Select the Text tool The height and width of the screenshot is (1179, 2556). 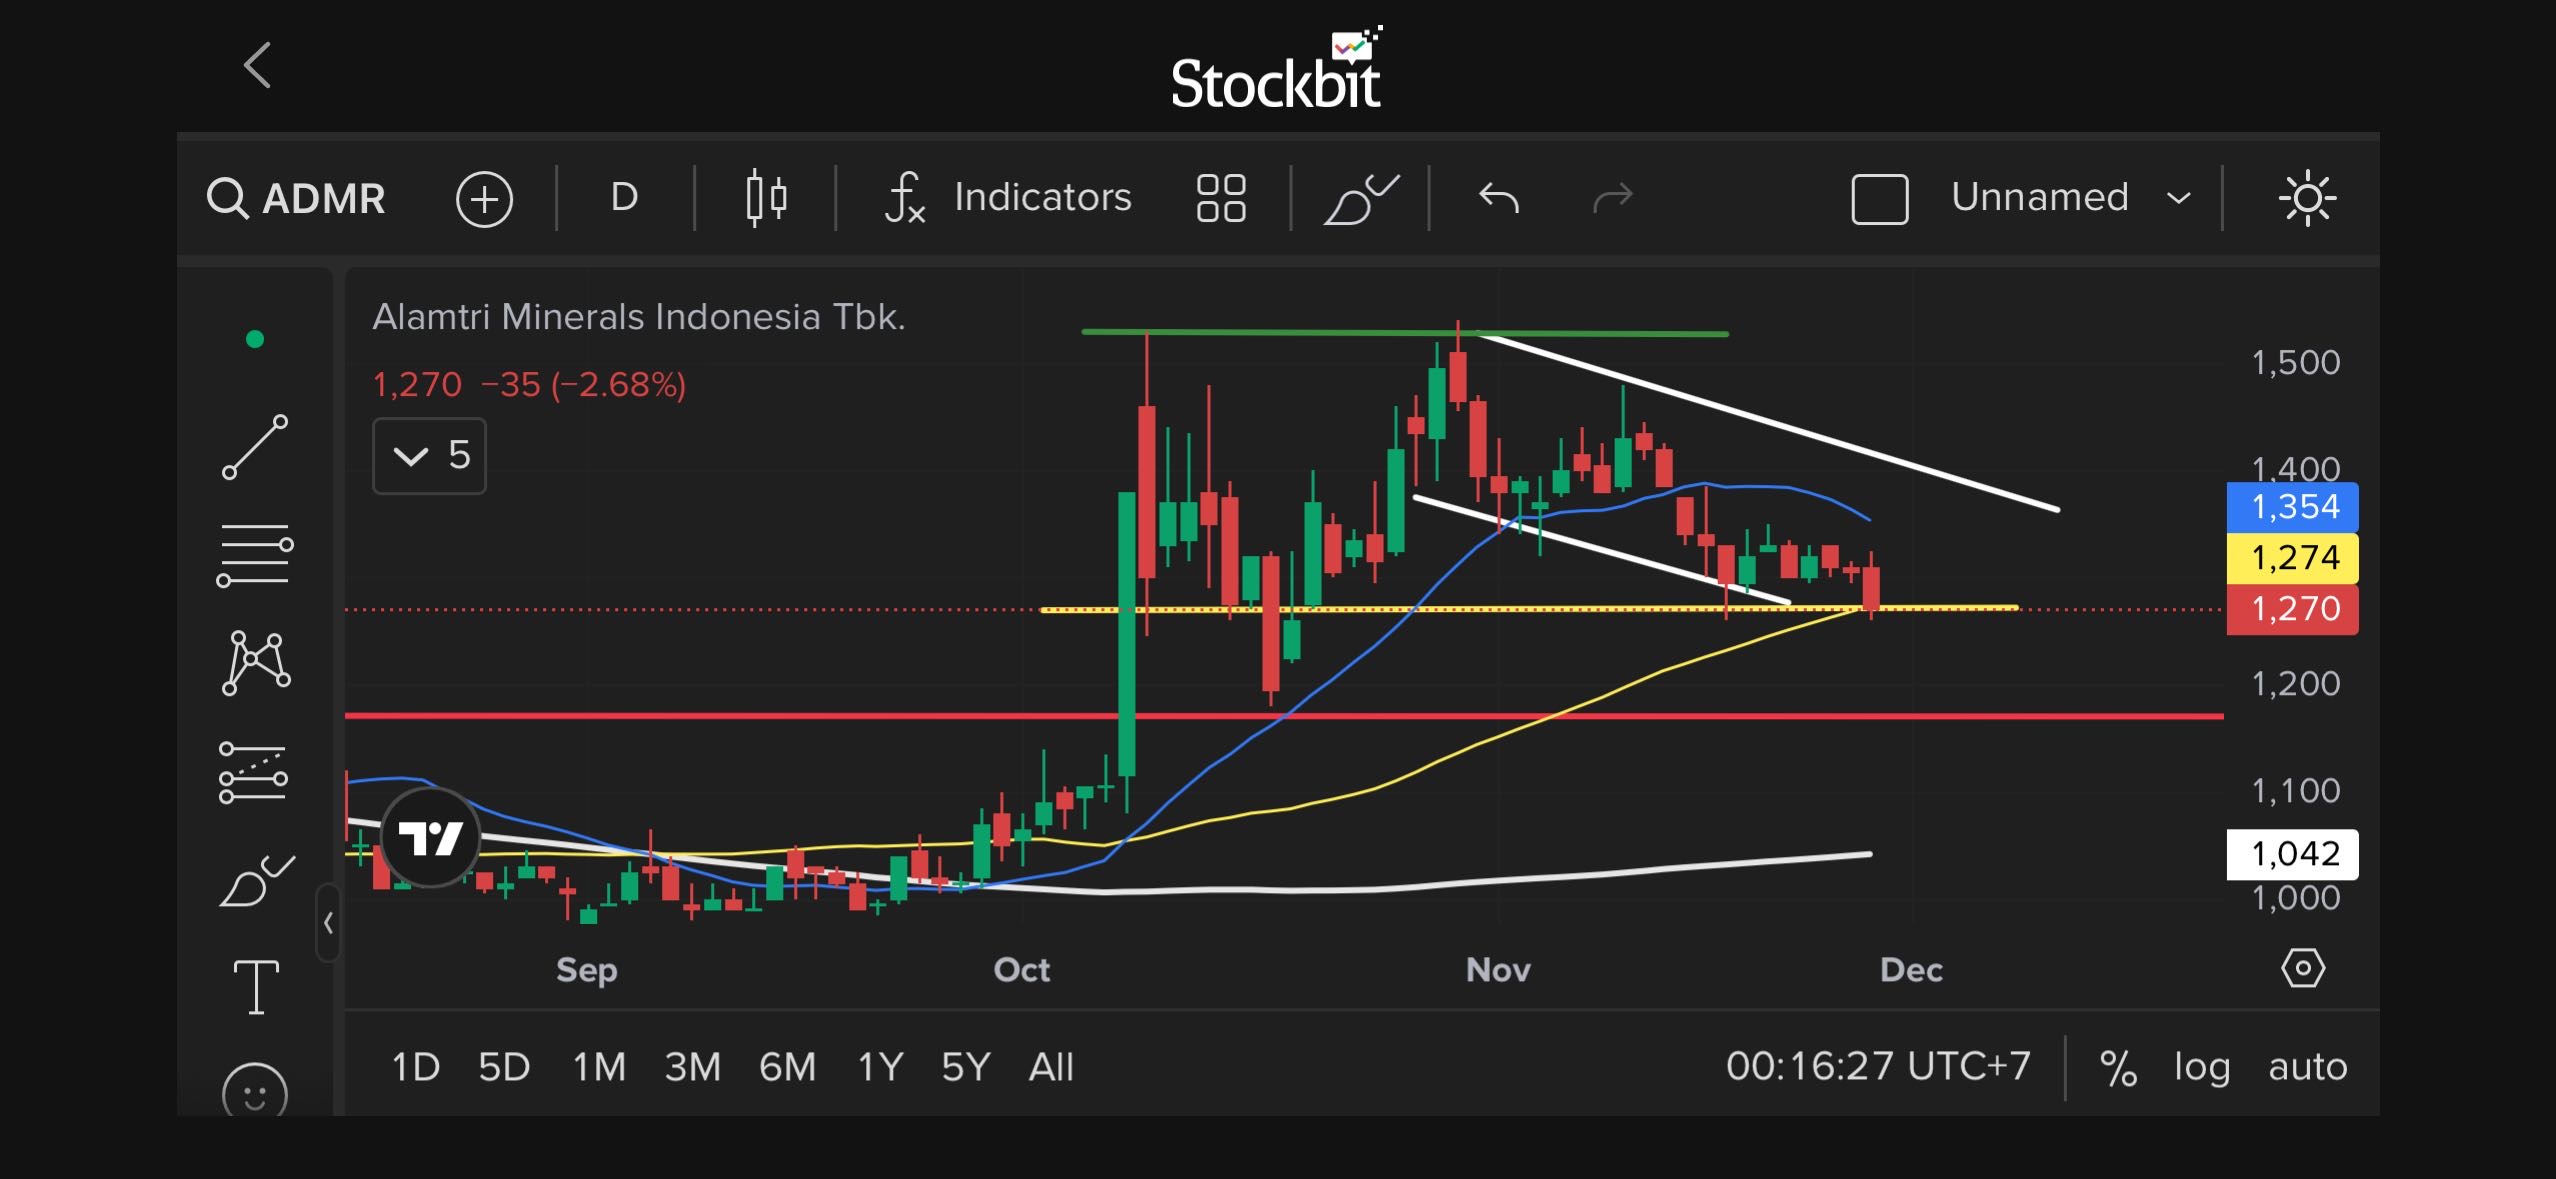click(256, 986)
